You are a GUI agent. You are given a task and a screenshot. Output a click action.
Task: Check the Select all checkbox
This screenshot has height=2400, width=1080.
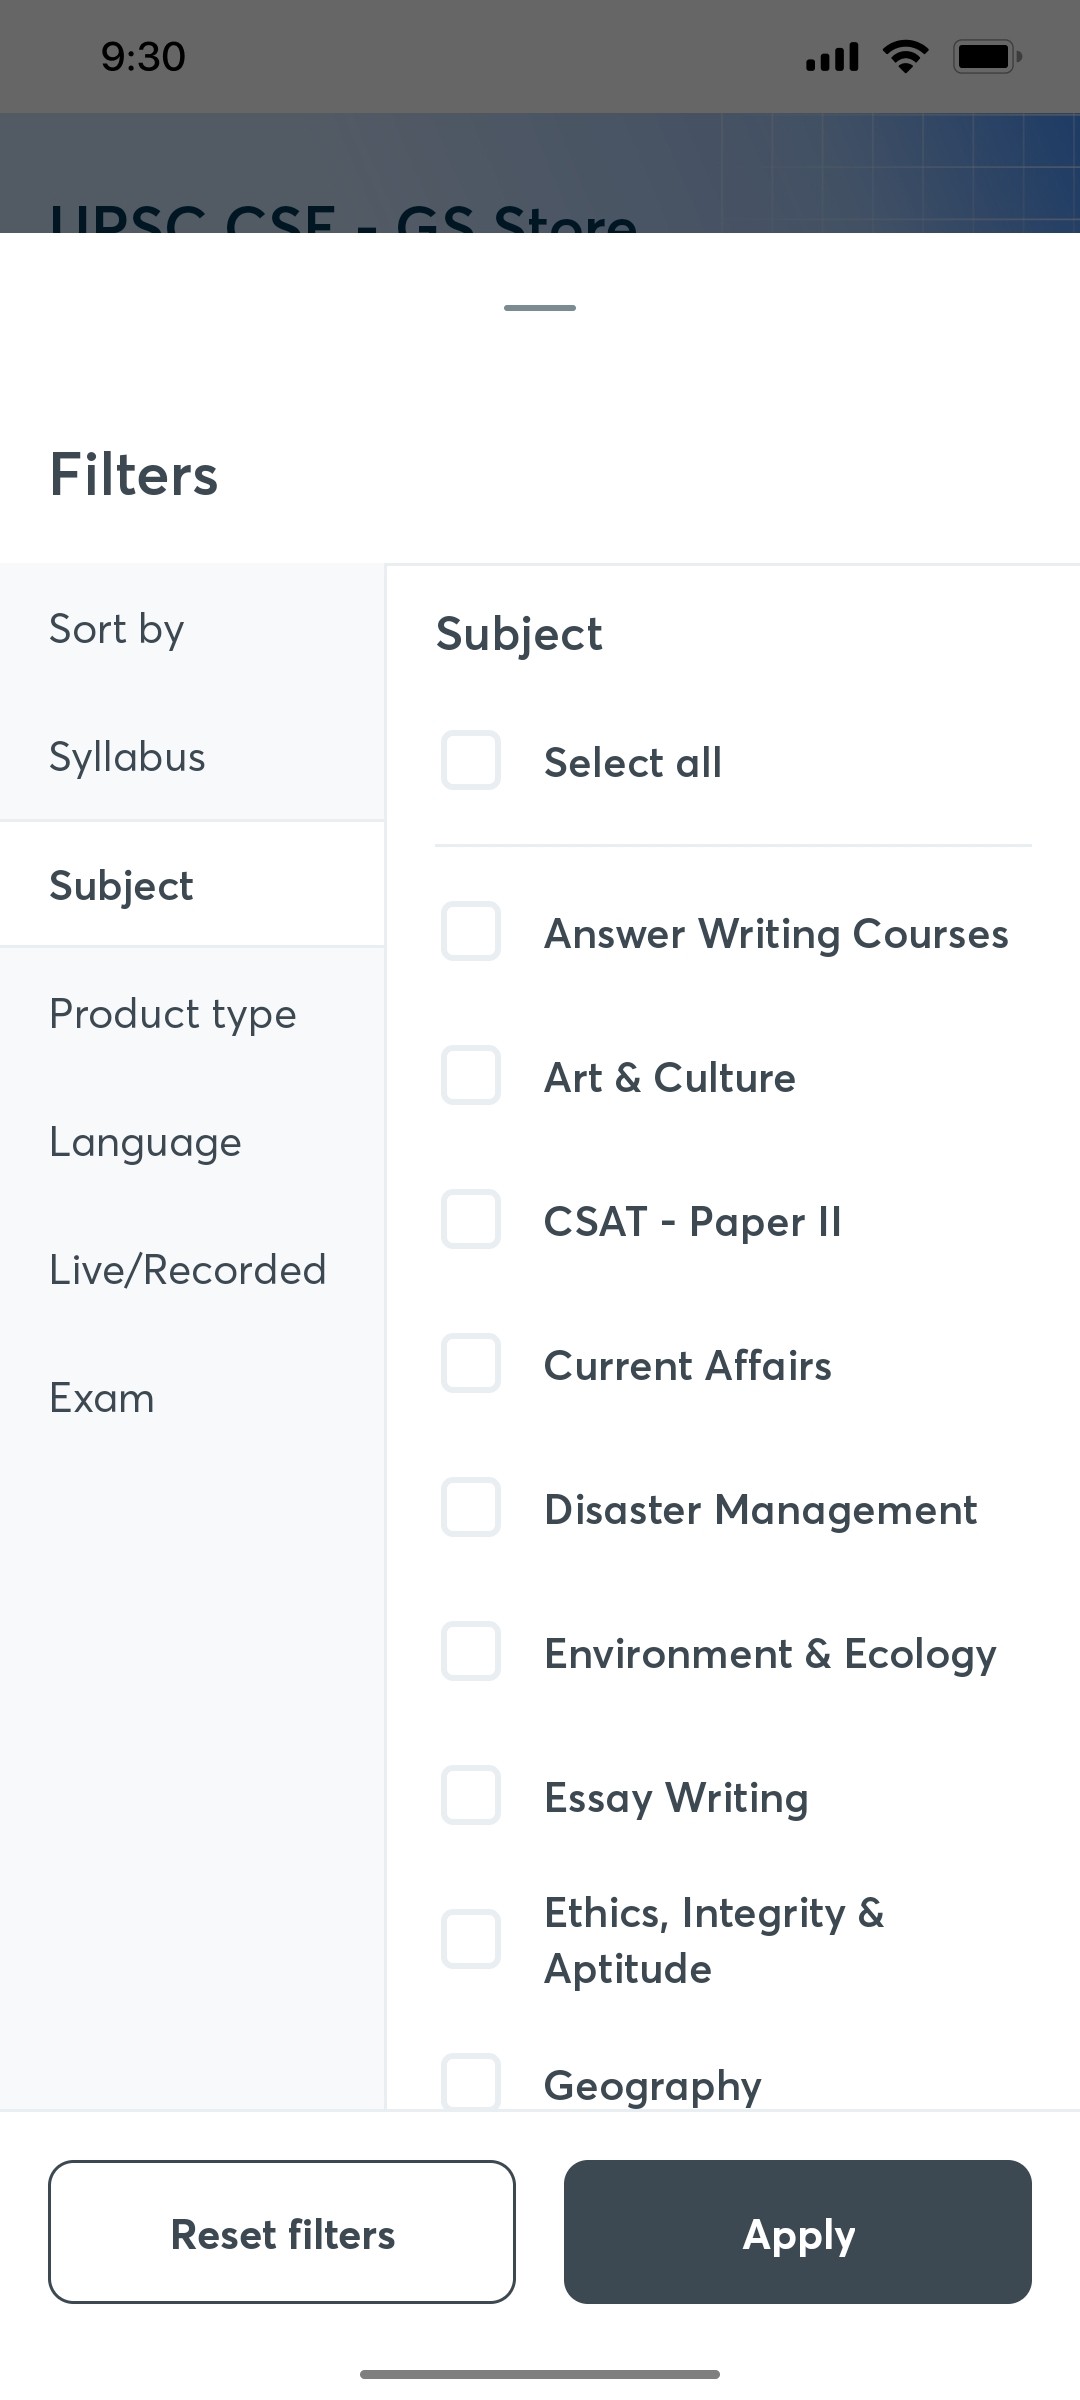470,761
